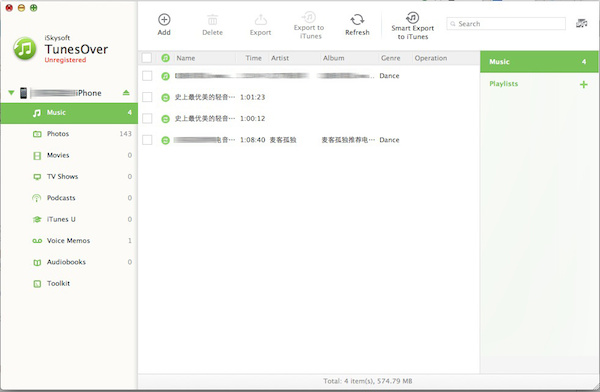Screen dimensions: 600x392
Task: Select Music in the sidebar
Action: (69, 113)
